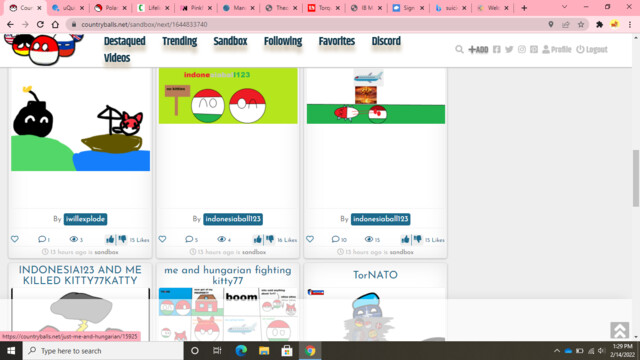Open the Twitter icon in header
640x360 pixels.
pos(509,49)
